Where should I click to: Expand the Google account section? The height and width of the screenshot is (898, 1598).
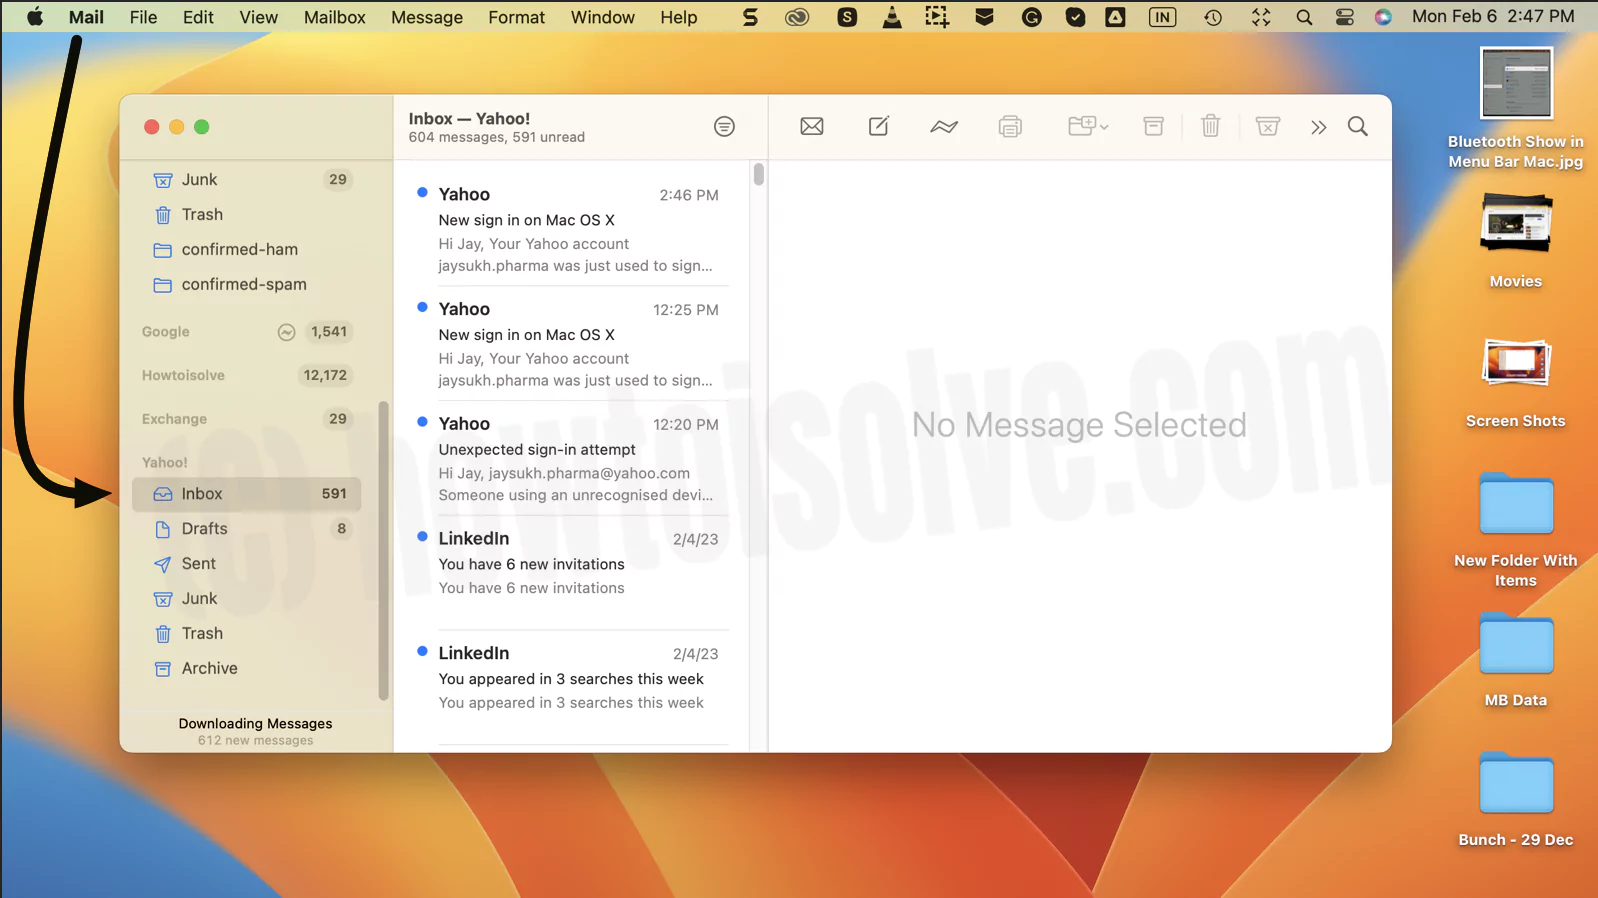click(x=166, y=332)
